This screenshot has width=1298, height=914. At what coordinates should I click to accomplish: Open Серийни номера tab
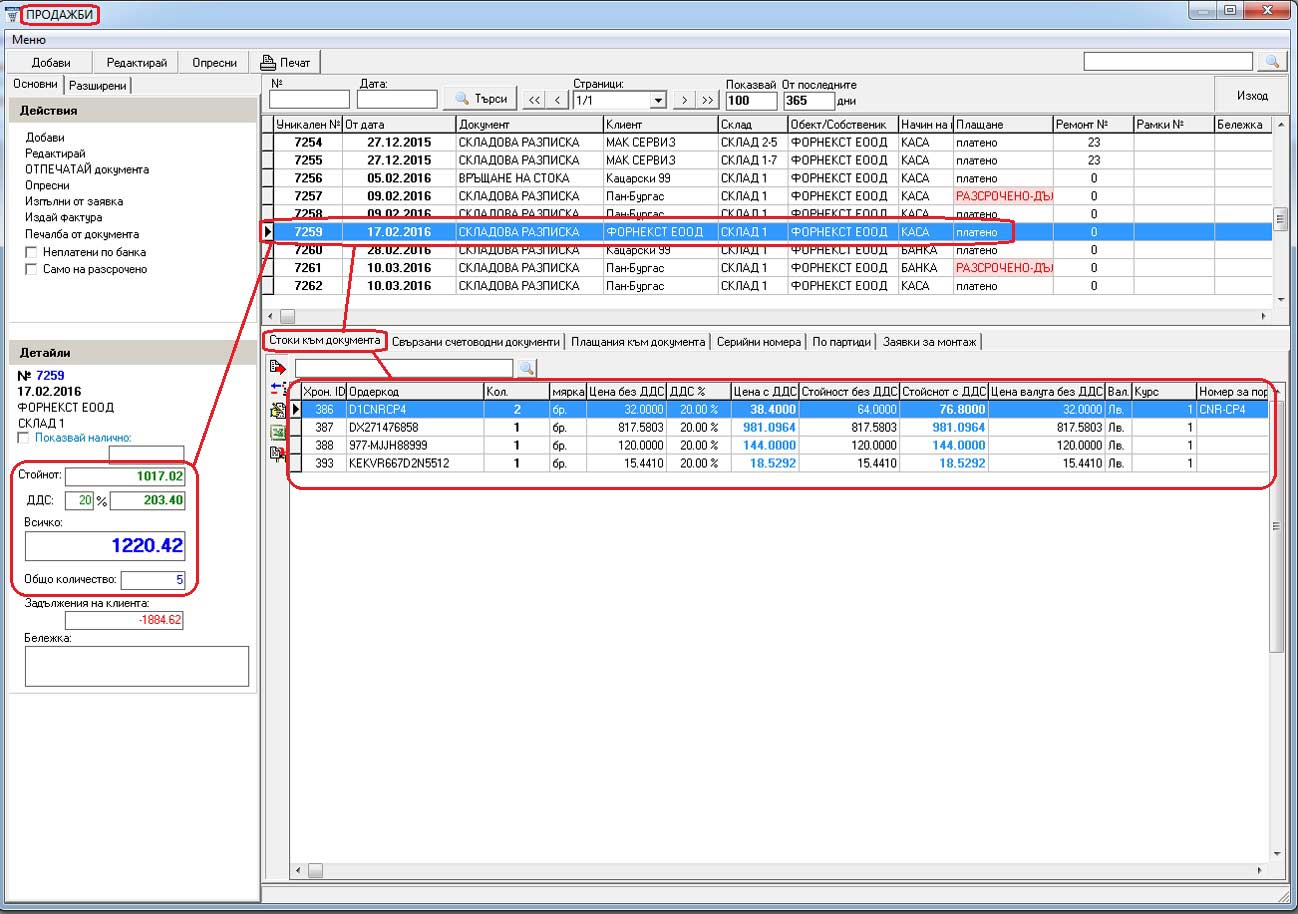(759, 342)
